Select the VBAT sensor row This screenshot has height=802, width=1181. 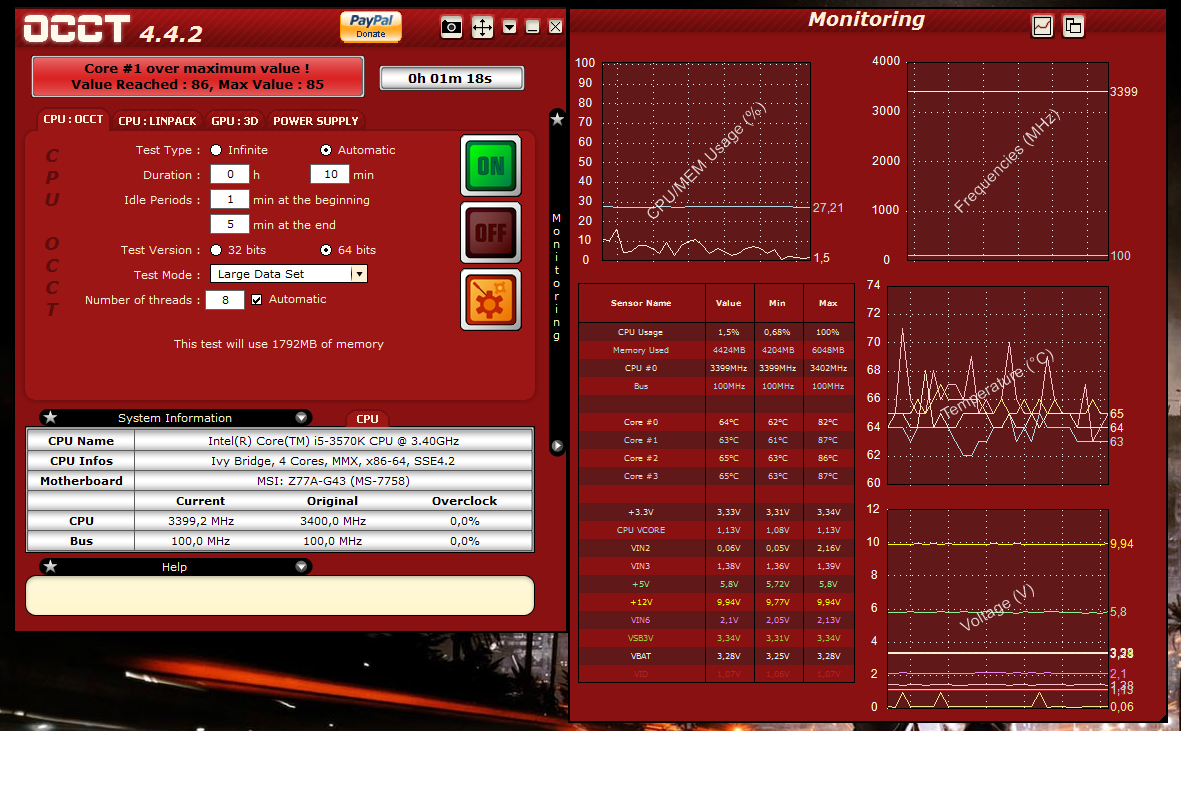[x=716, y=657]
